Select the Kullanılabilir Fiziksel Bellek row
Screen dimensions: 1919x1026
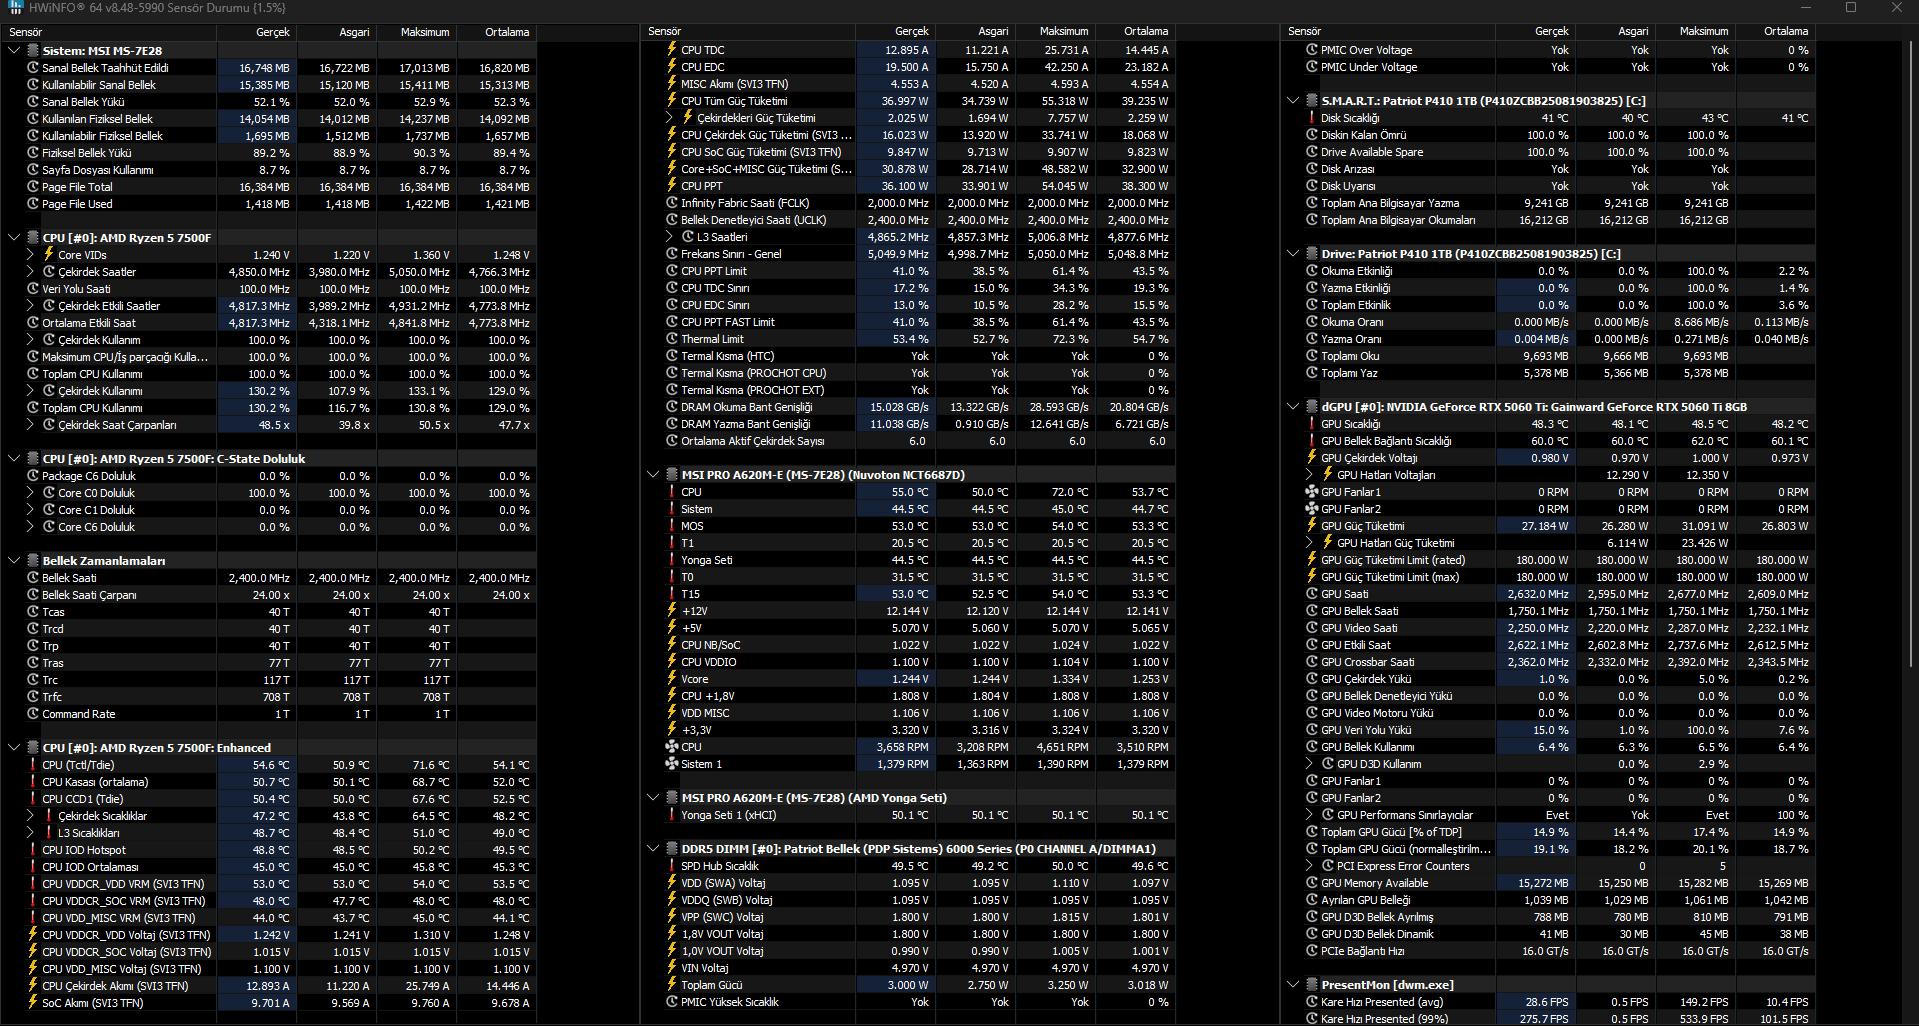(x=270, y=136)
